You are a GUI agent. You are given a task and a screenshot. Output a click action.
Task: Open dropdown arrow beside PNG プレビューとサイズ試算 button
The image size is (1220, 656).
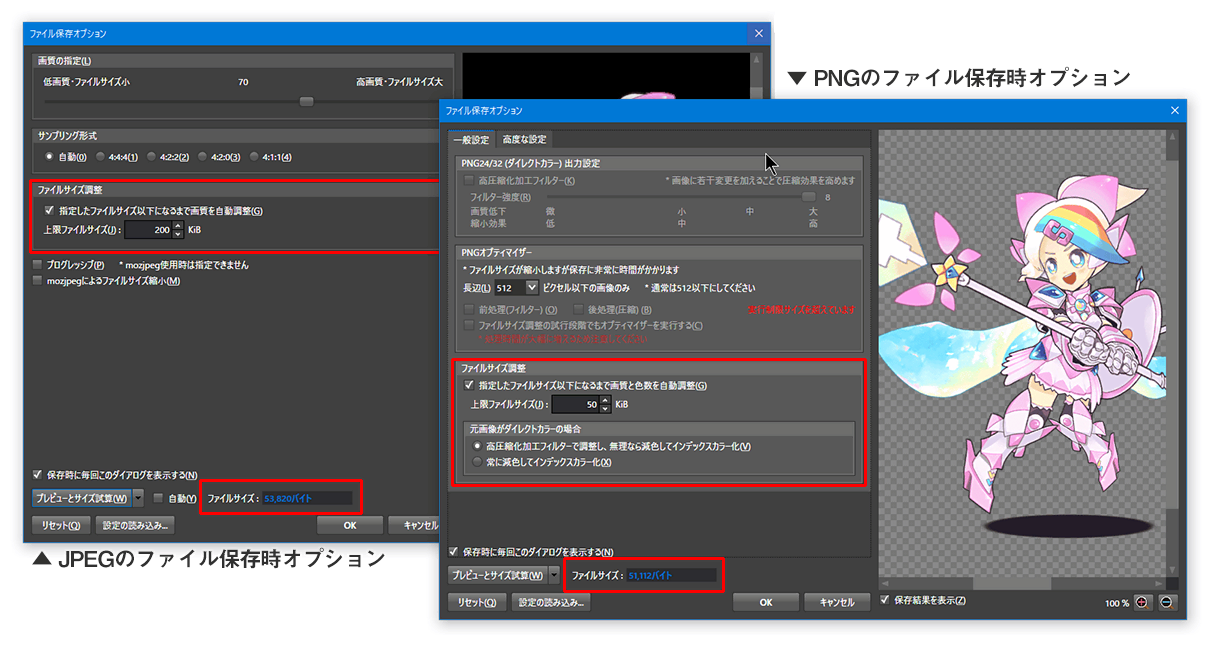[555, 575]
